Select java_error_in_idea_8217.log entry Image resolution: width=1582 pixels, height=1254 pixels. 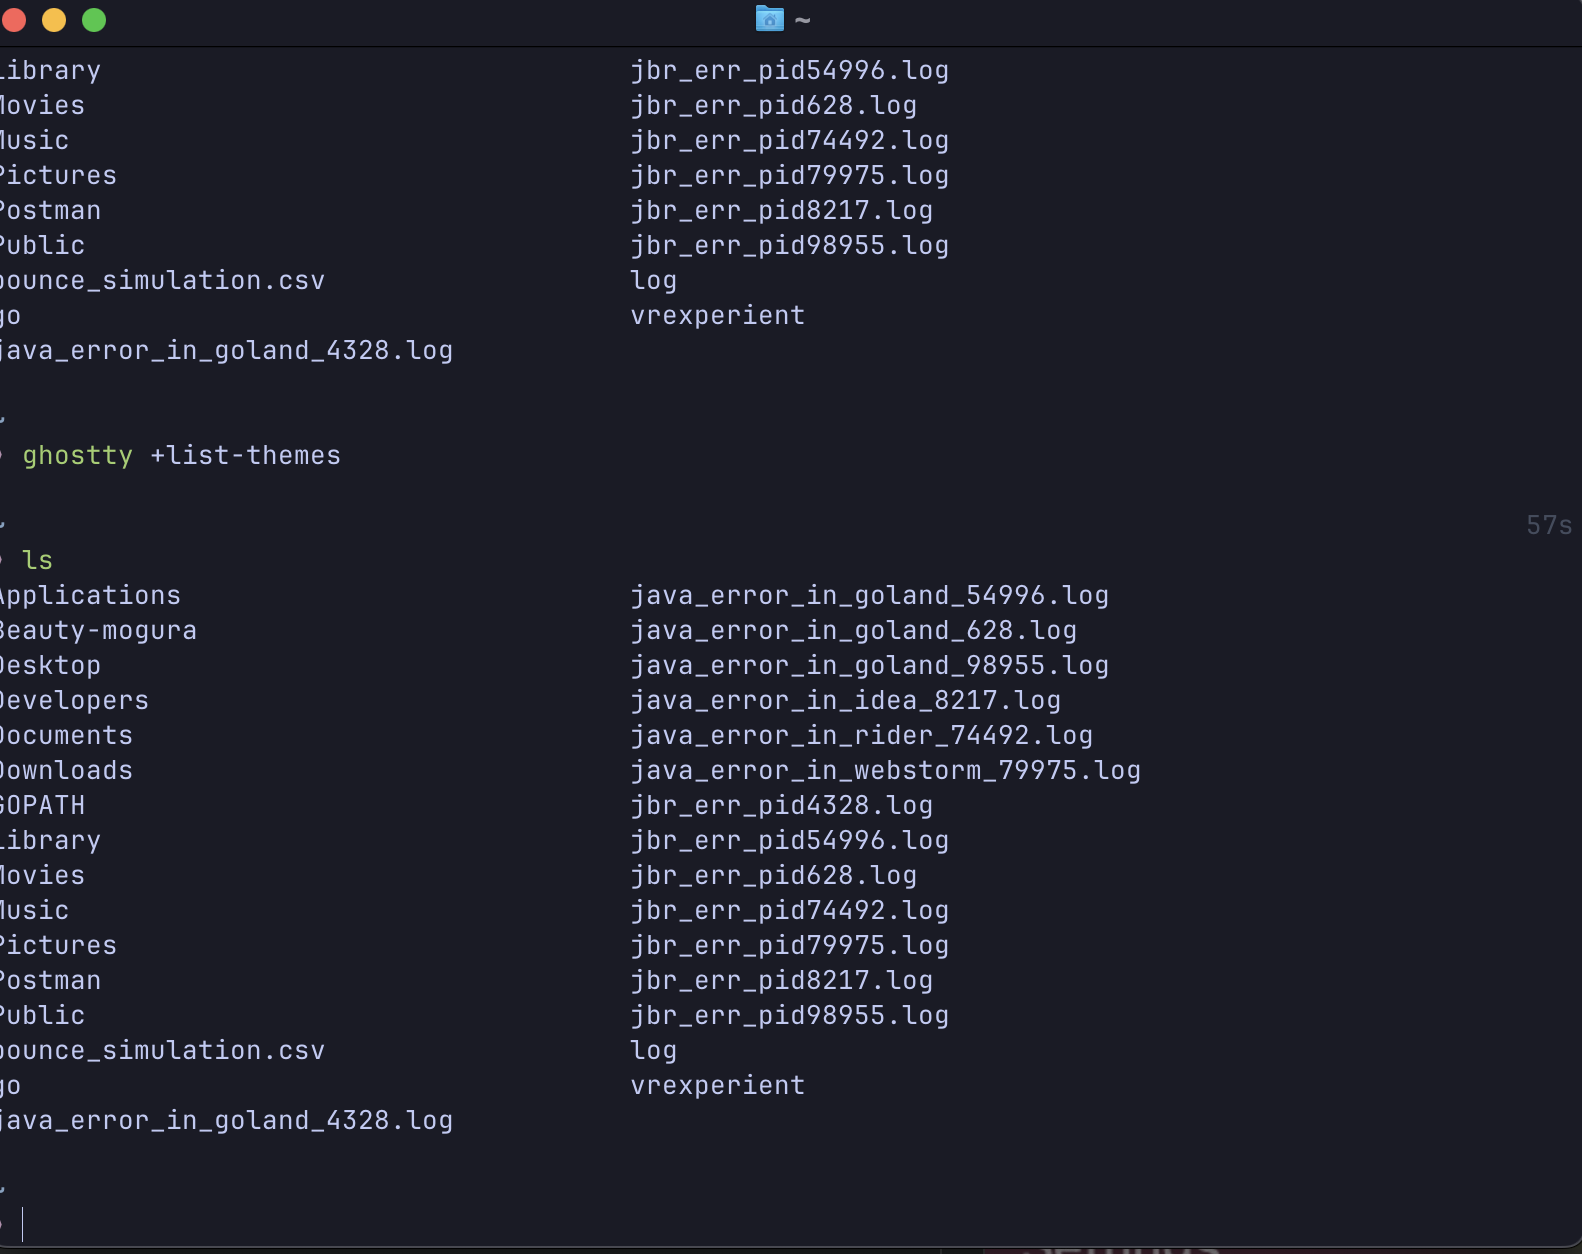pyautogui.click(x=846, y=701)
